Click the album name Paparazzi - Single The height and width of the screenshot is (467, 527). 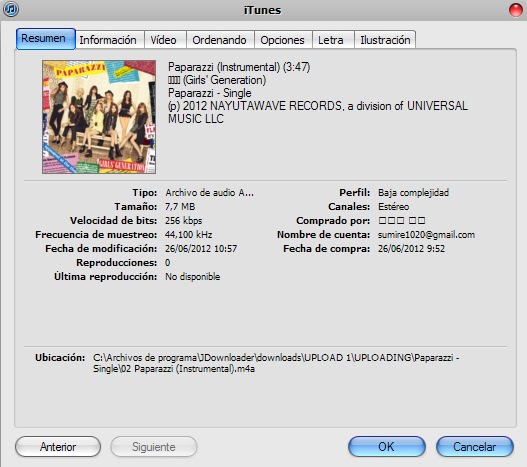pyautogui.click(x=209, y=93)
